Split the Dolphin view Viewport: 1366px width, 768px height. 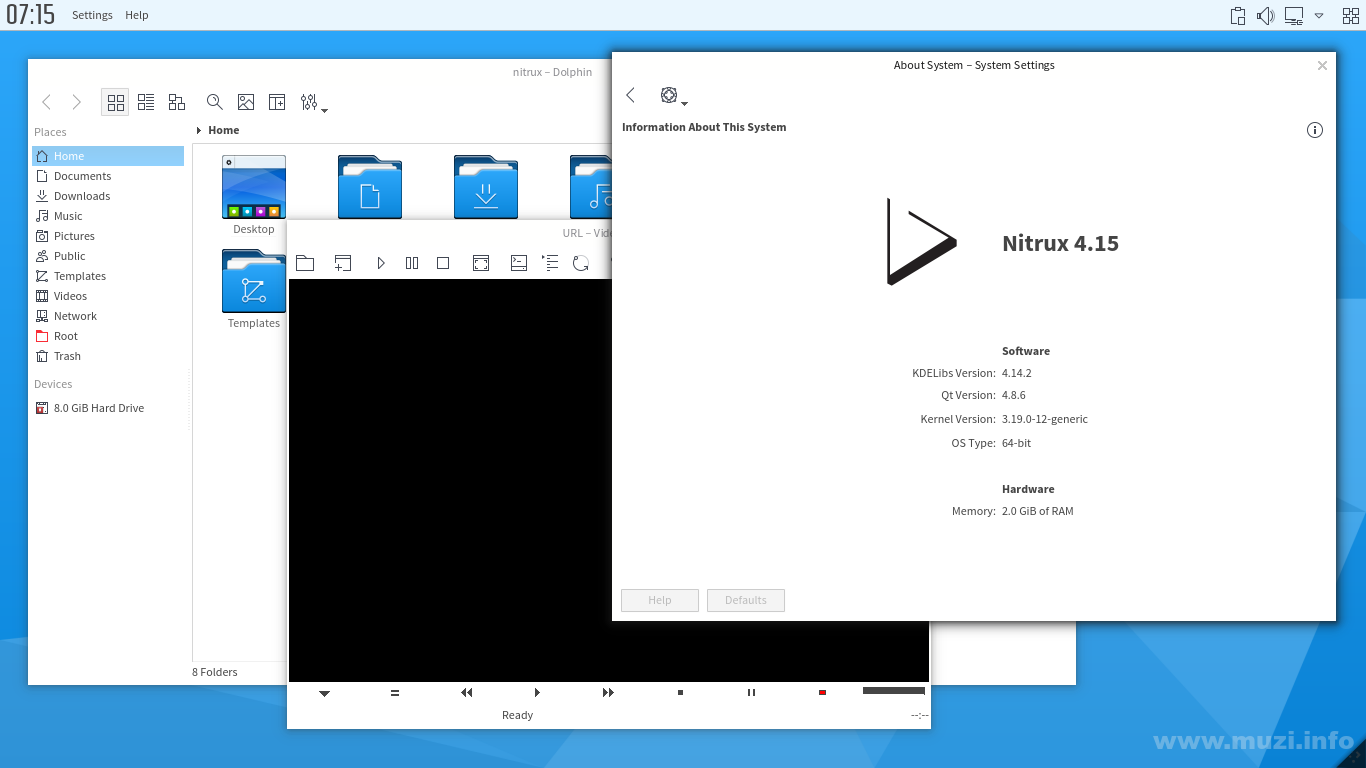click(277, 102)
